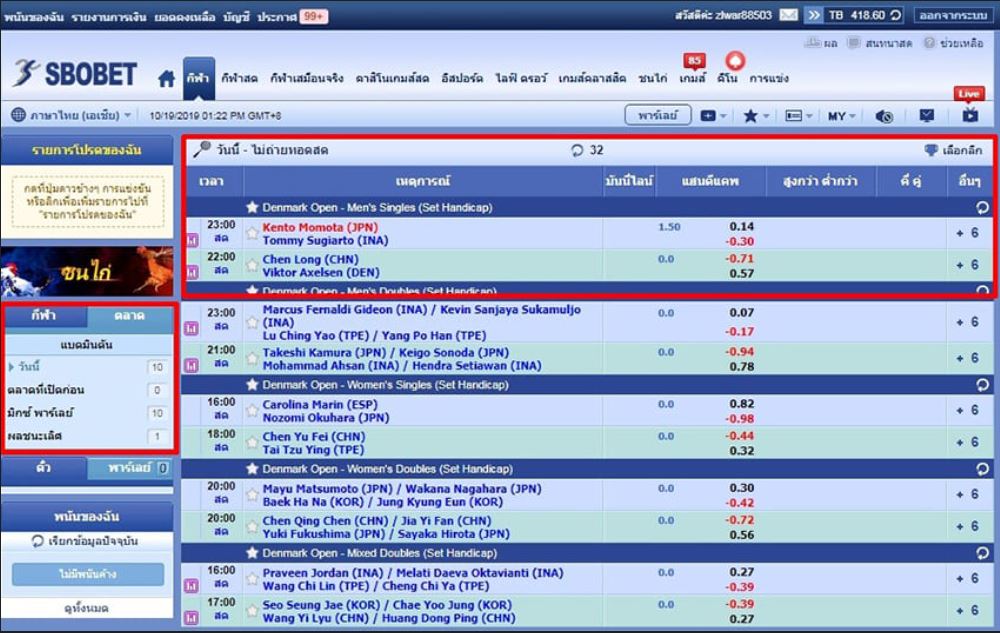
Task: Open รายงานการเงิน financial report link
Action: (109, 17)
